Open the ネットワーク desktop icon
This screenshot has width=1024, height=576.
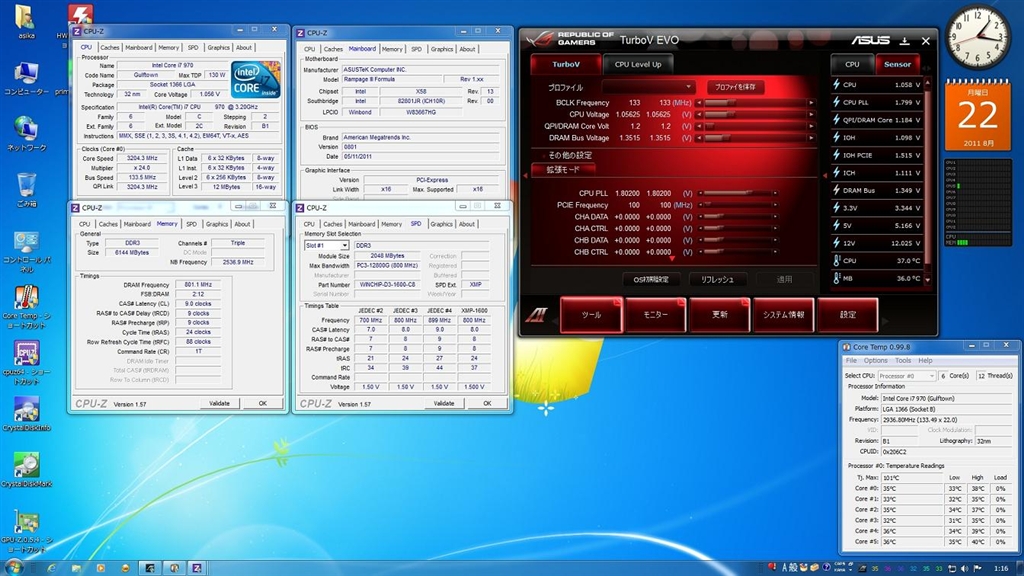(26, 134)
